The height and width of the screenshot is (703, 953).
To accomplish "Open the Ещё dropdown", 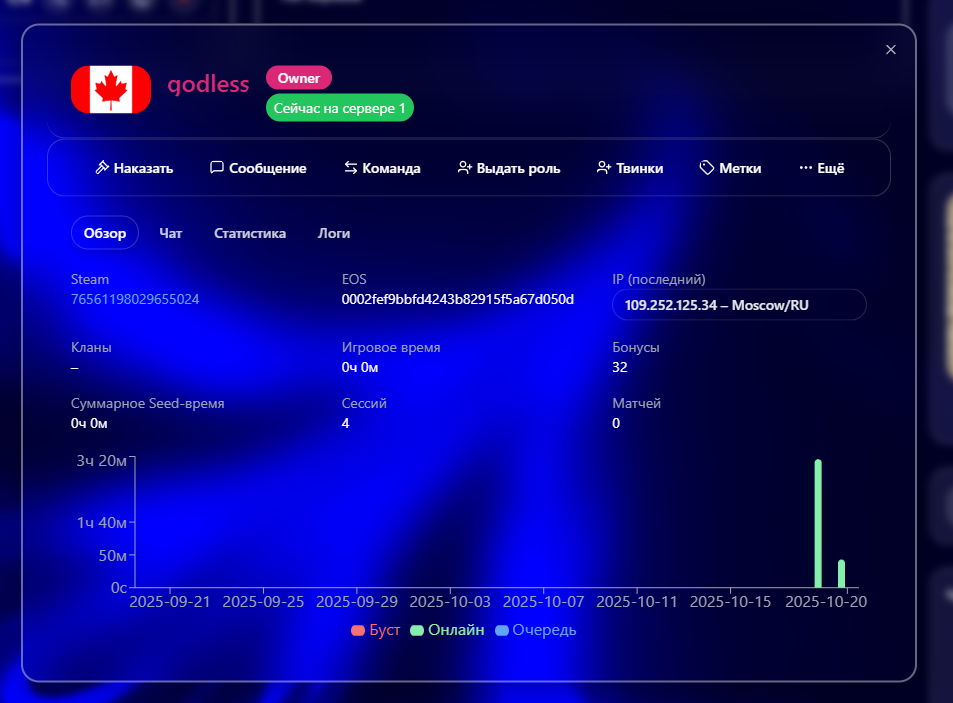I will click(x=820, y=167).
